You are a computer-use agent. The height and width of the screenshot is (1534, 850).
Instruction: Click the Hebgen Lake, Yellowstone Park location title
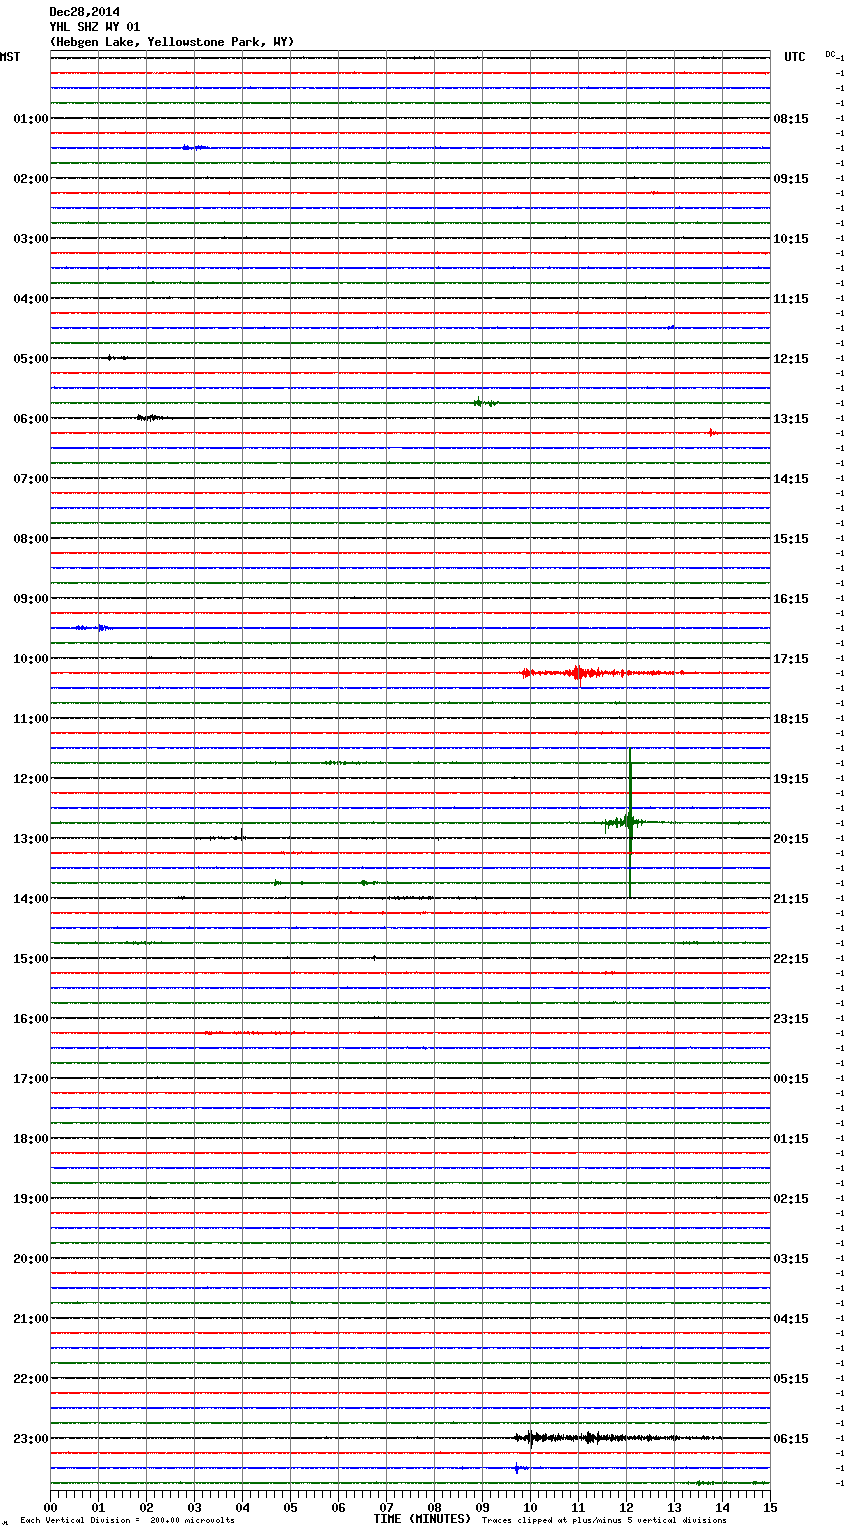coord(172,42)
